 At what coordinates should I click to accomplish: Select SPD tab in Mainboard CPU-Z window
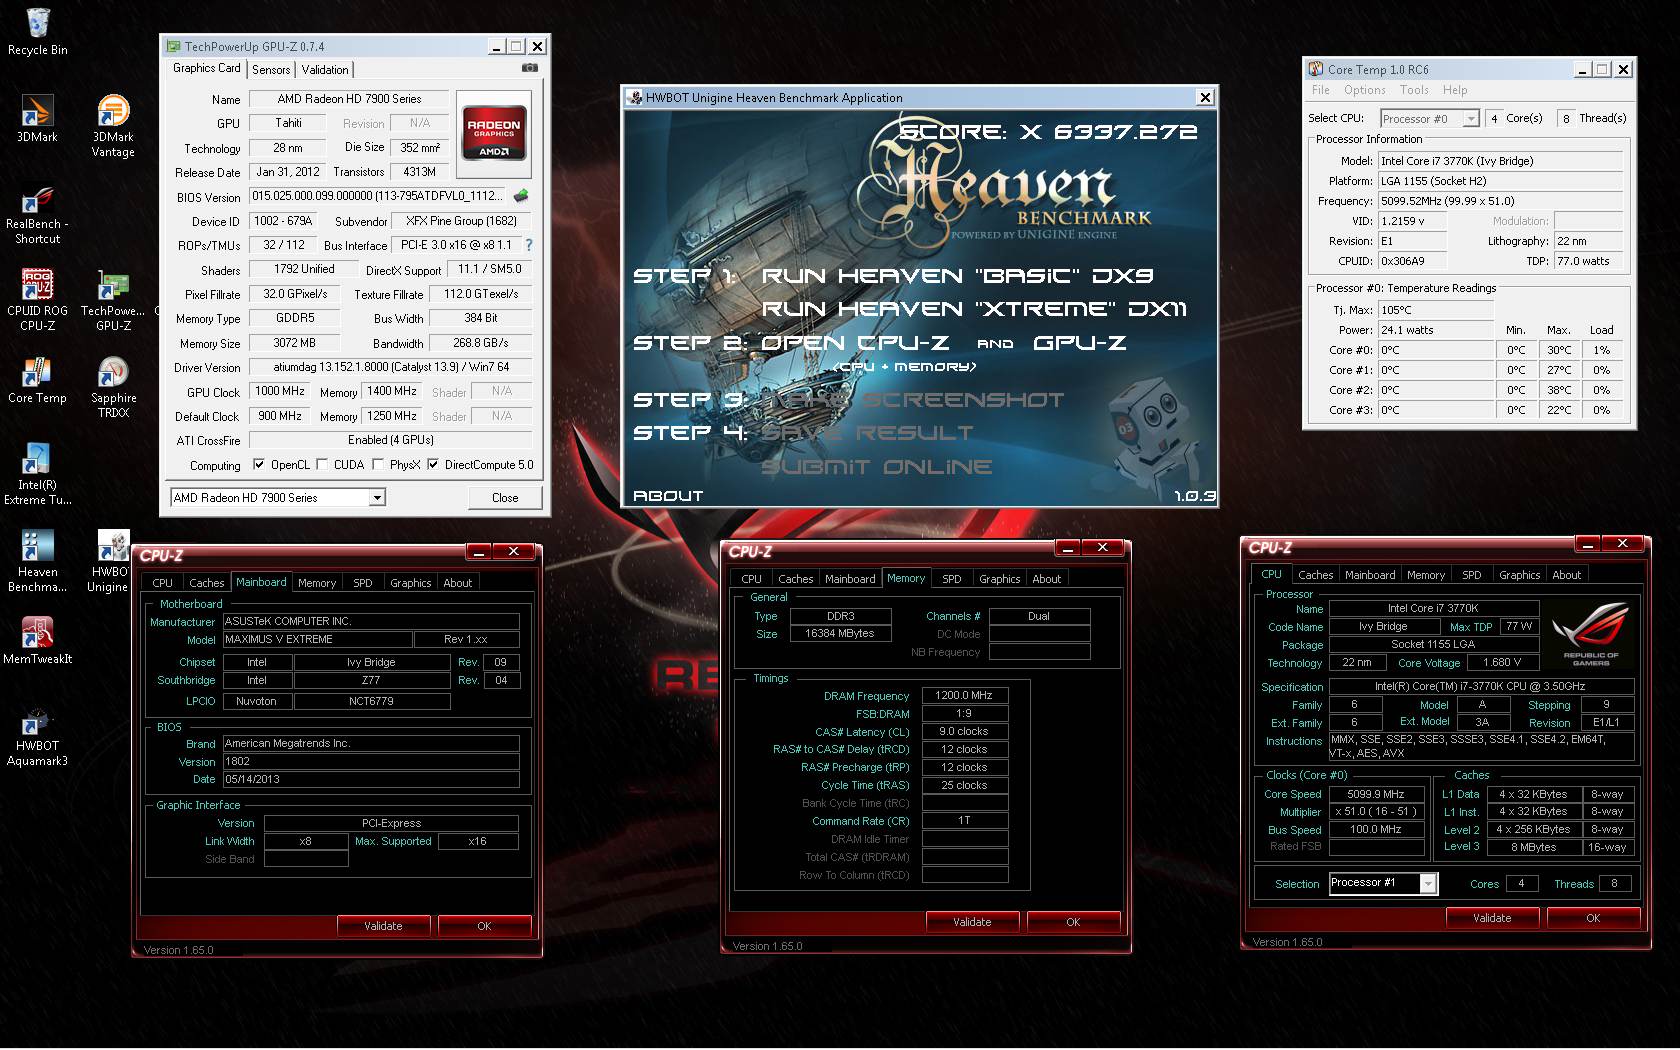363,583
